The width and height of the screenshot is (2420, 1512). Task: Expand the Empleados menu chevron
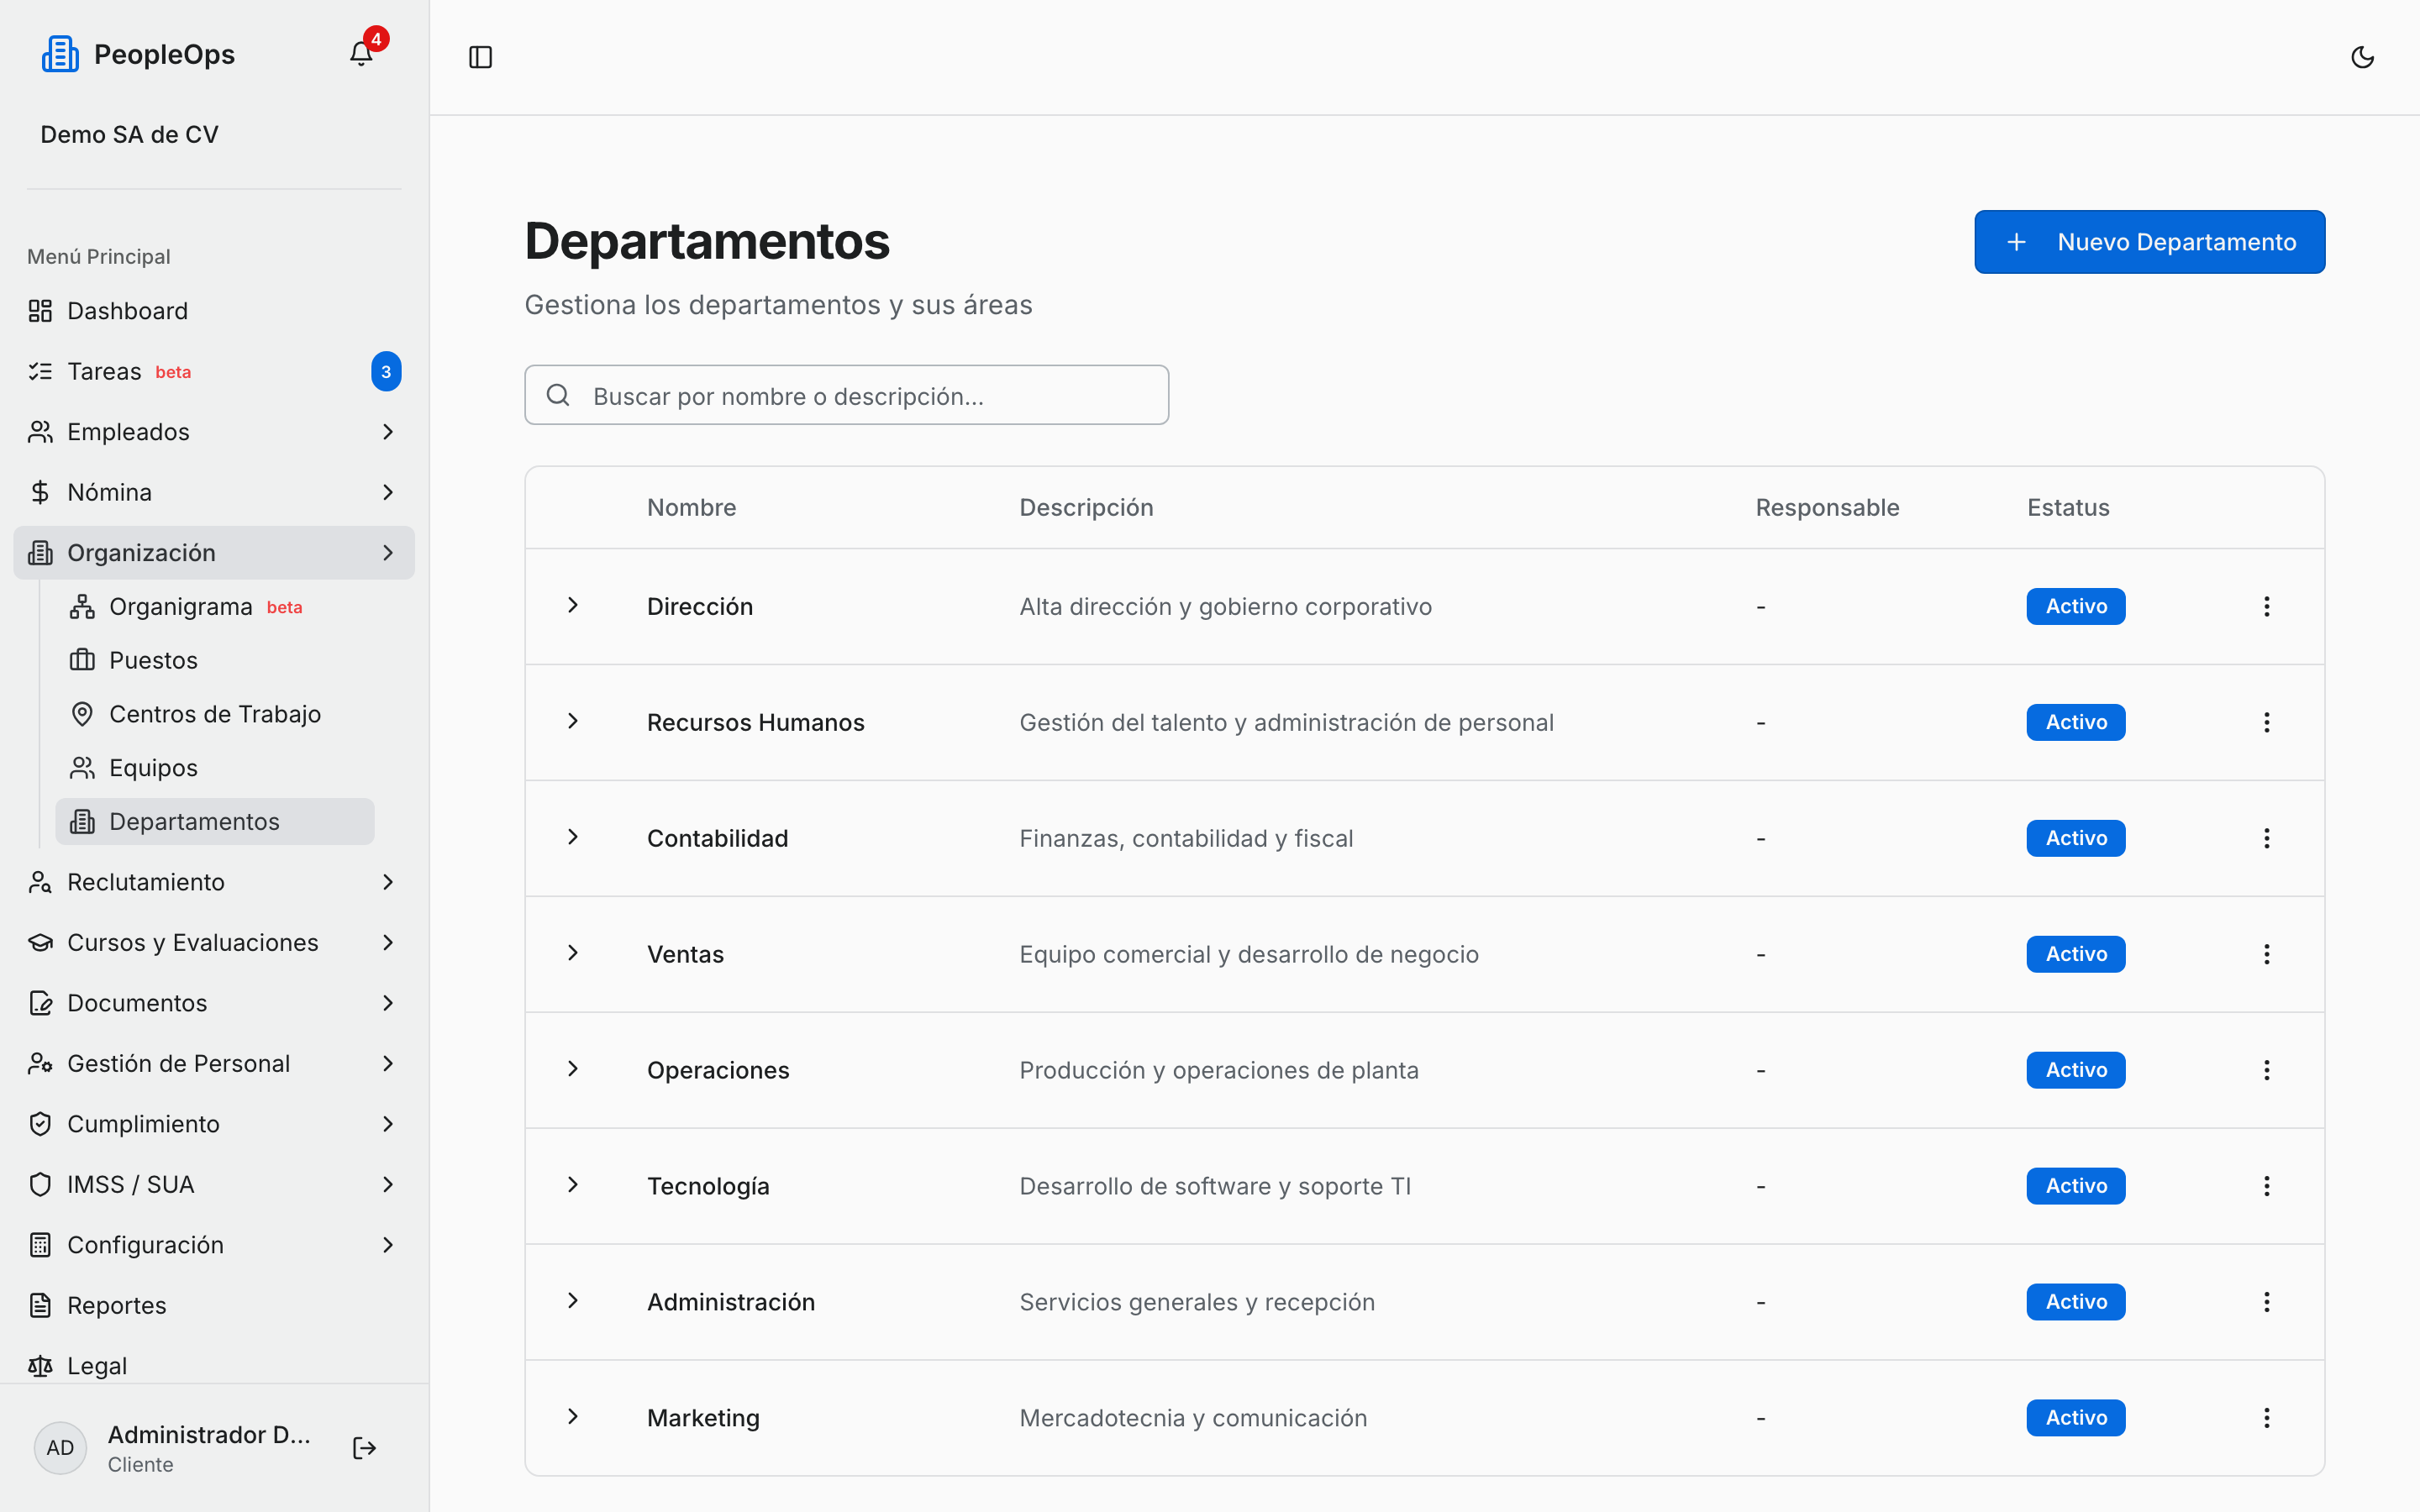pyautogui.click(x=388, y=432)
